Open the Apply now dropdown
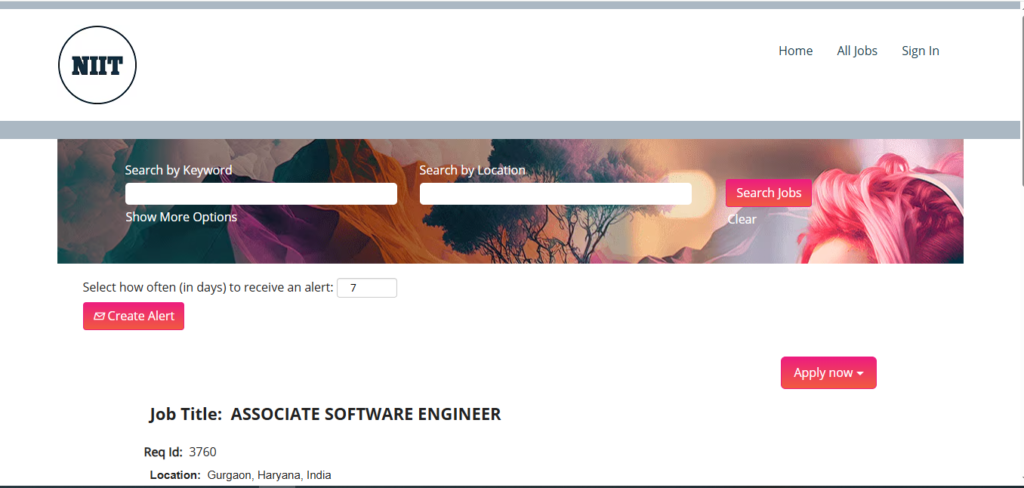 [x=829, y=373]
